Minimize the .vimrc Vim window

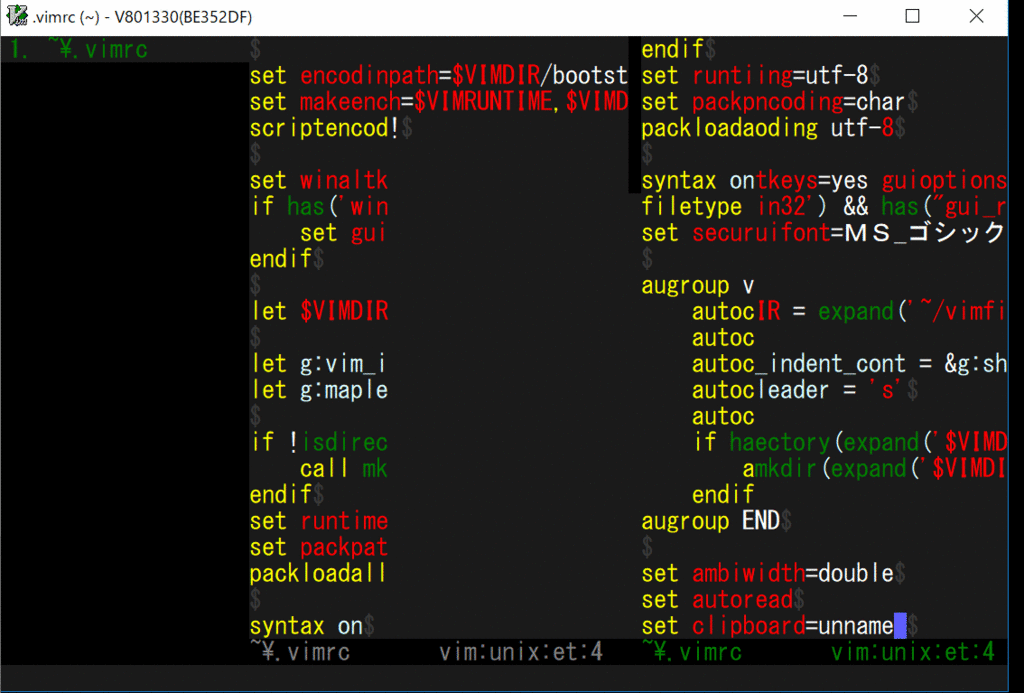pyautogui.click(x=850, y=16)
